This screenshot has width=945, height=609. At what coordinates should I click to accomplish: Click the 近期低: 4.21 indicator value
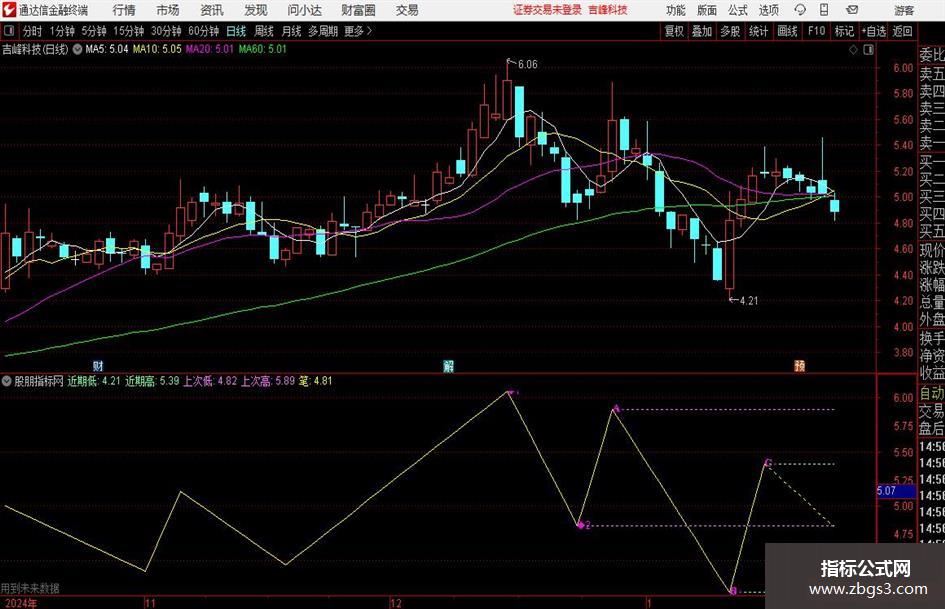[93, 381]
